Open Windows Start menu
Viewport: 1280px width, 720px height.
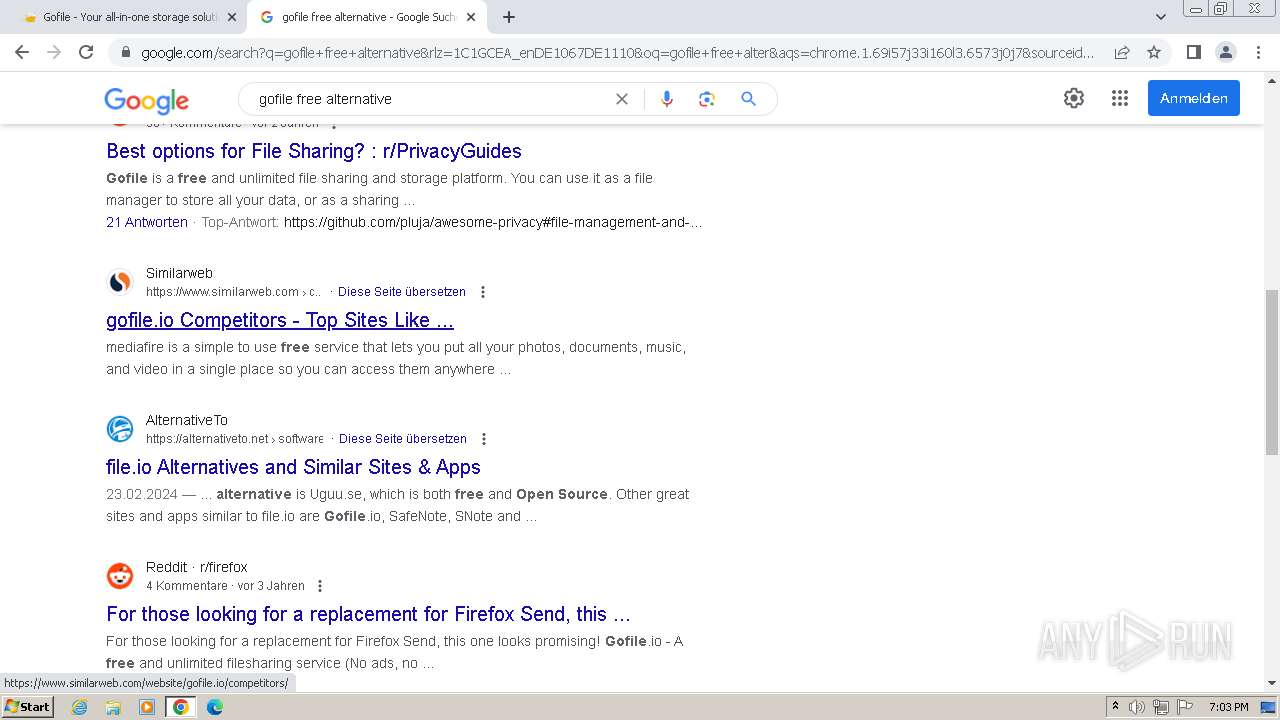[27, 707]
